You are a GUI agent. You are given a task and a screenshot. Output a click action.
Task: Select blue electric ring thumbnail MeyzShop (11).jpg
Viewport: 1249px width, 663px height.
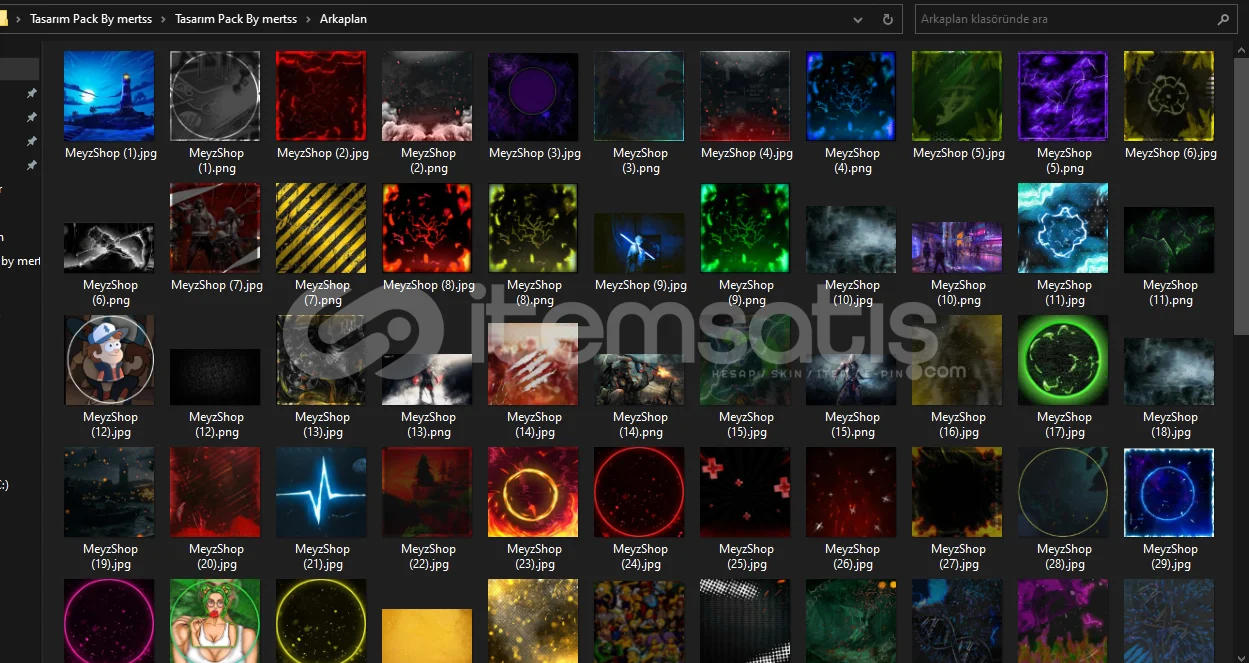1063,228
